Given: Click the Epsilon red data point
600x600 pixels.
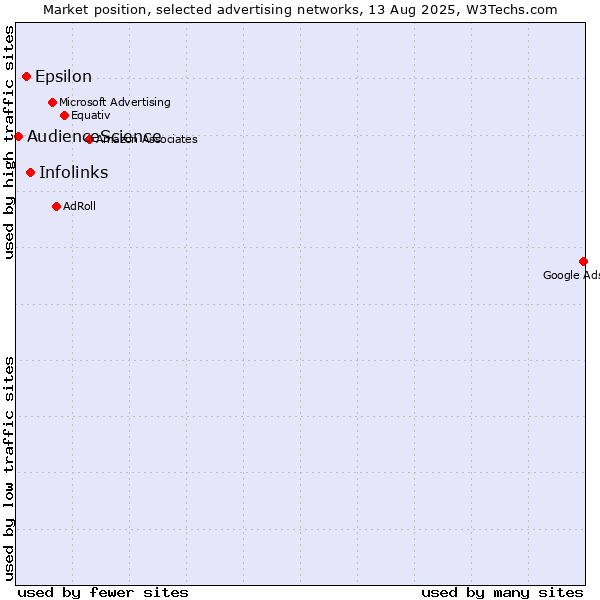Looking at the screenshot, I should pos(26,77).
